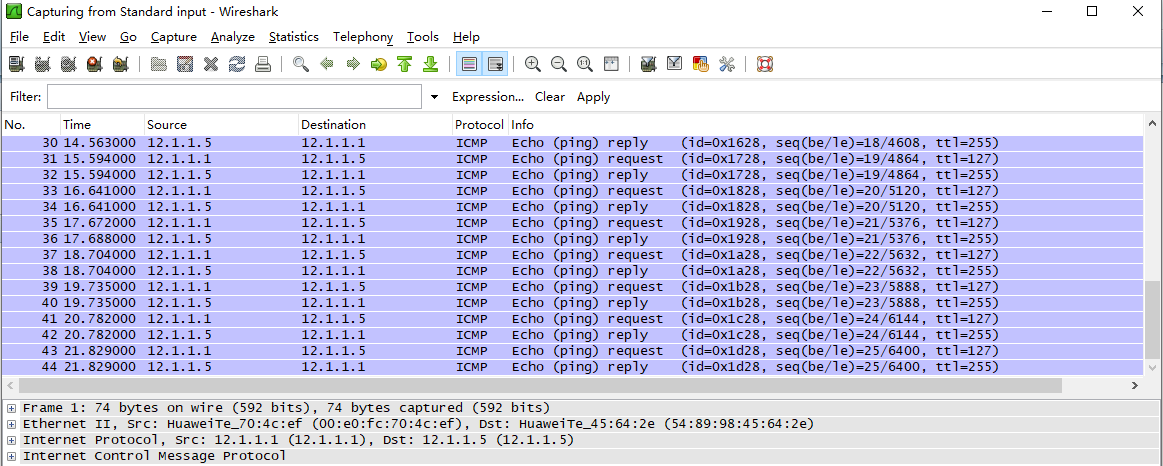Open help lifebuoy icon
Viewport: 1163px width, 466px height.
(x=765, y=65)
